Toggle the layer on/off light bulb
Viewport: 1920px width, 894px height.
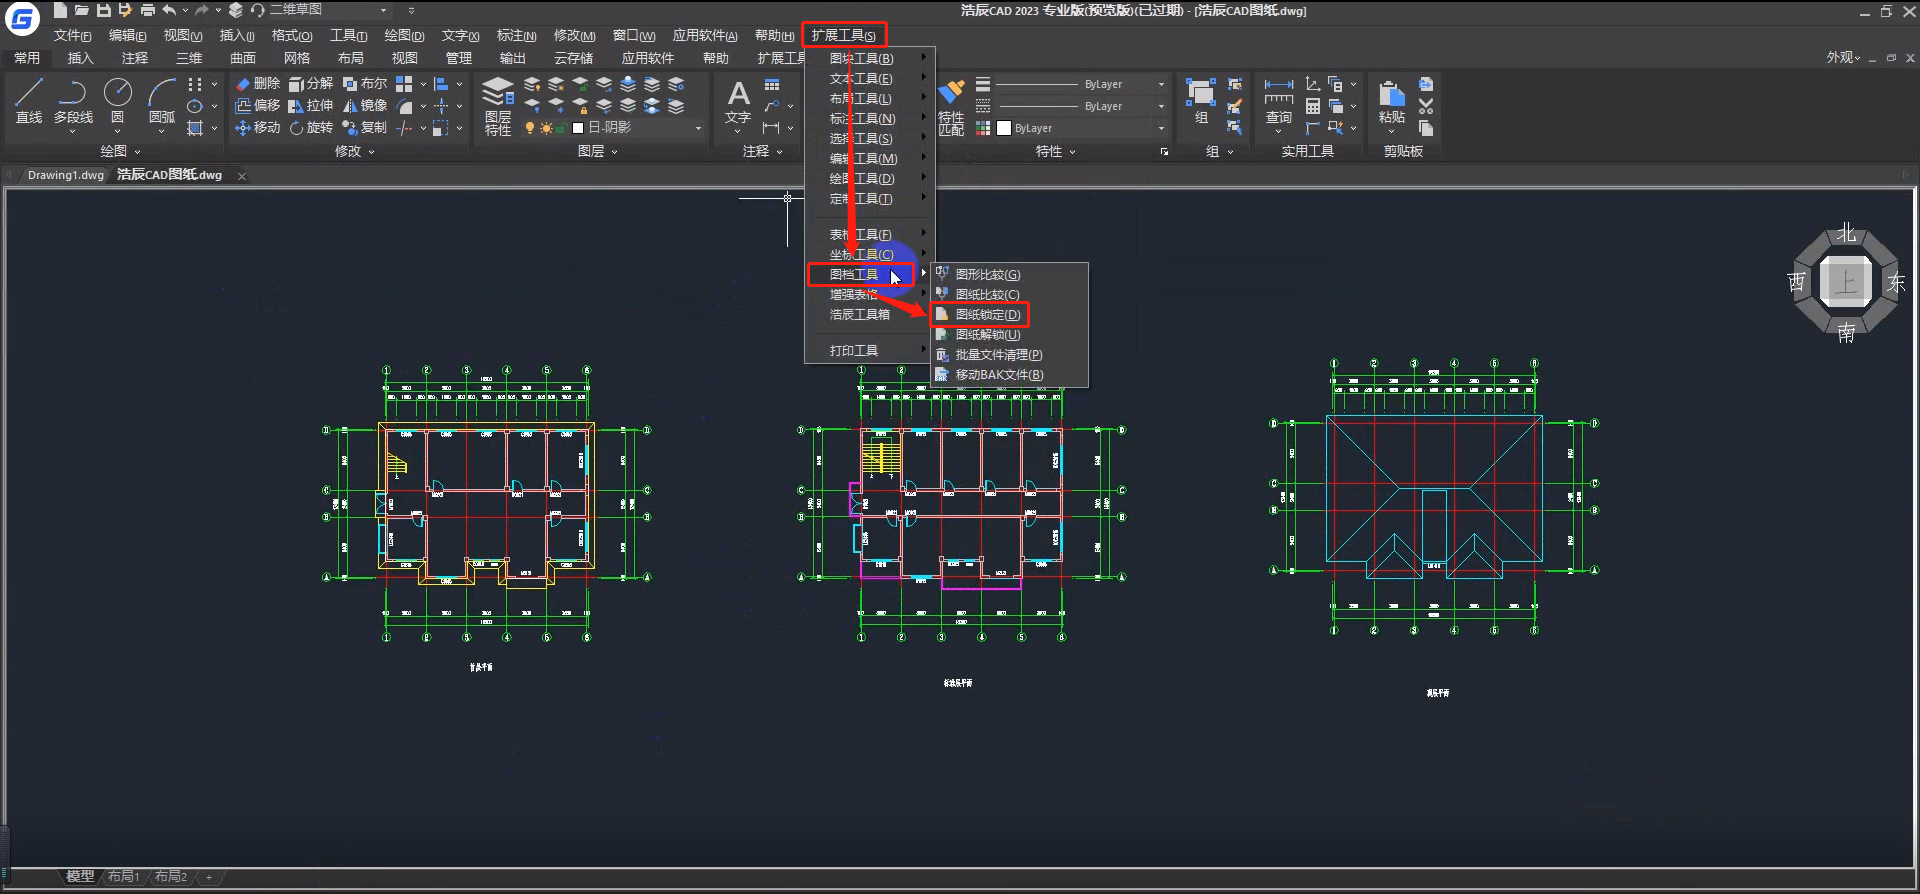pos(530,128)
